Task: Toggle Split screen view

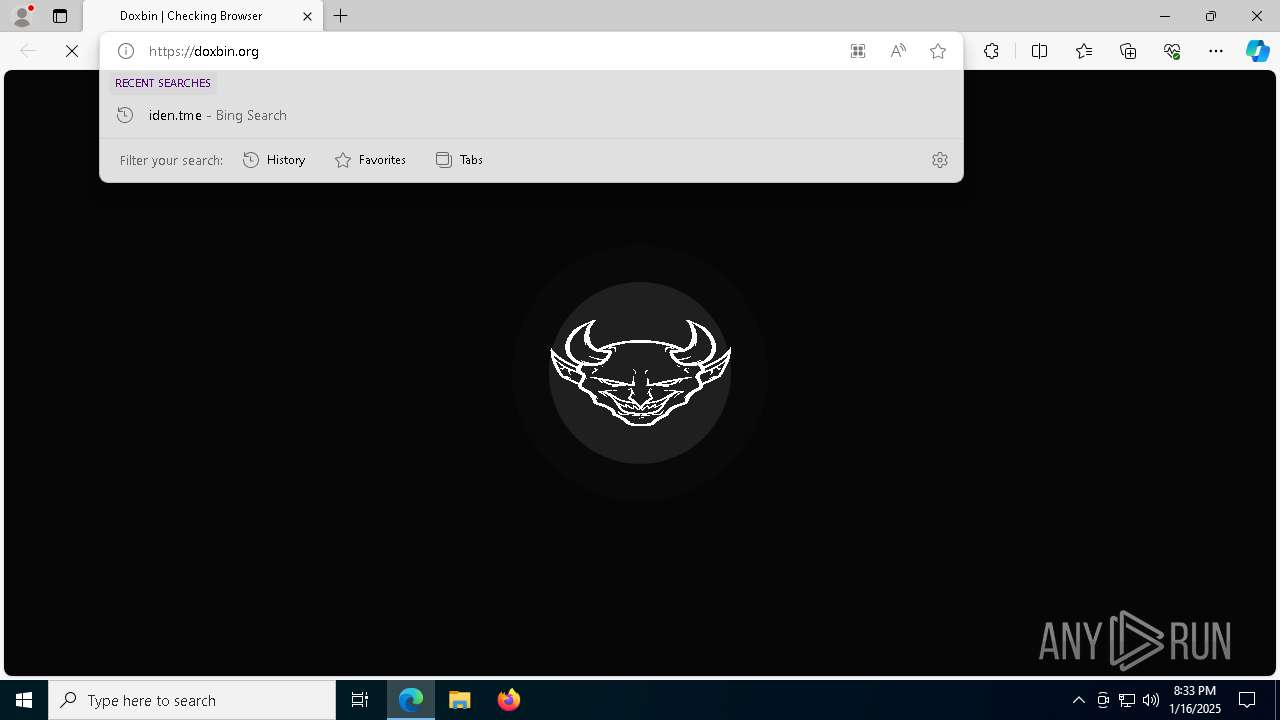Action: point(1039,51)
